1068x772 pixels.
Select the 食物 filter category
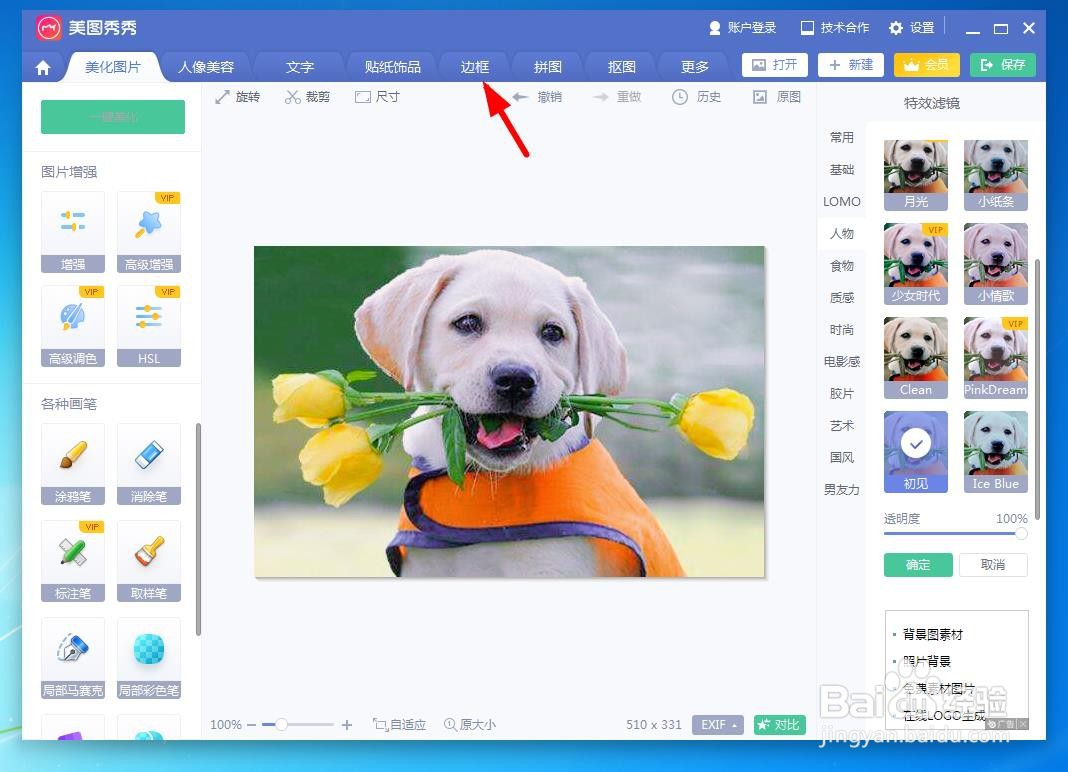[842, 266]
